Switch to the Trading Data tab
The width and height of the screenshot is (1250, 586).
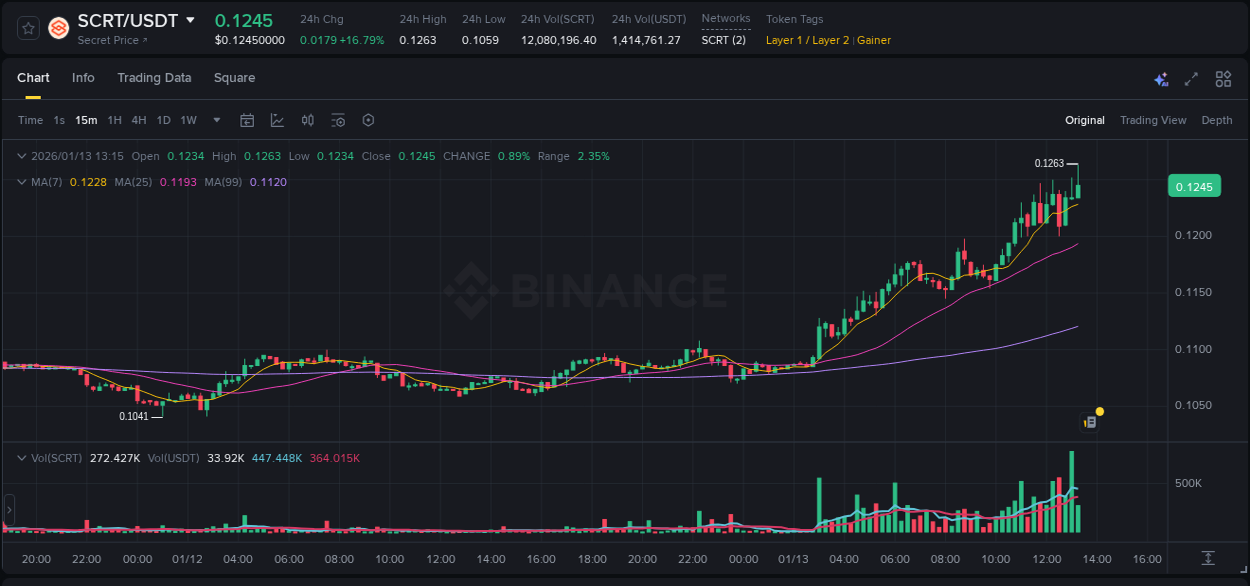154,78
